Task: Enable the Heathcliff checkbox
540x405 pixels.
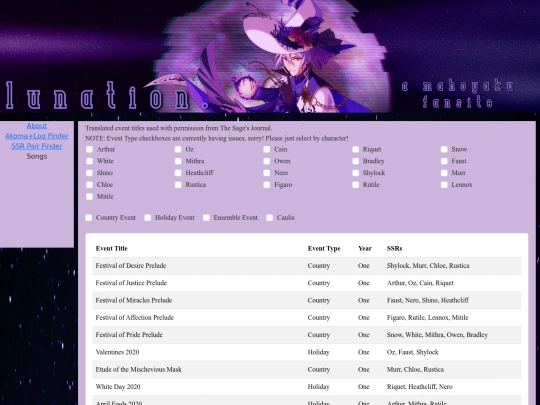Action: (x=178, y=173)
